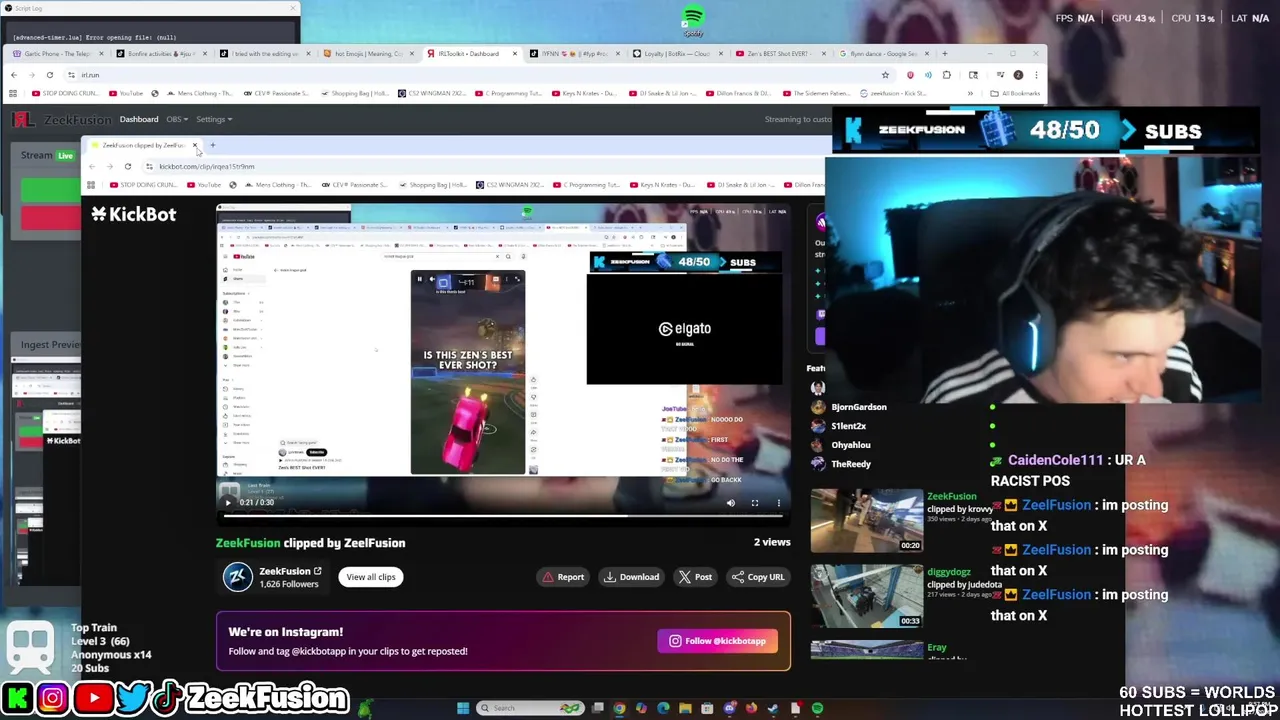1280x720 pixels.
Task: Open the diggydogz clip thumbnail
Action: point(867,596)
